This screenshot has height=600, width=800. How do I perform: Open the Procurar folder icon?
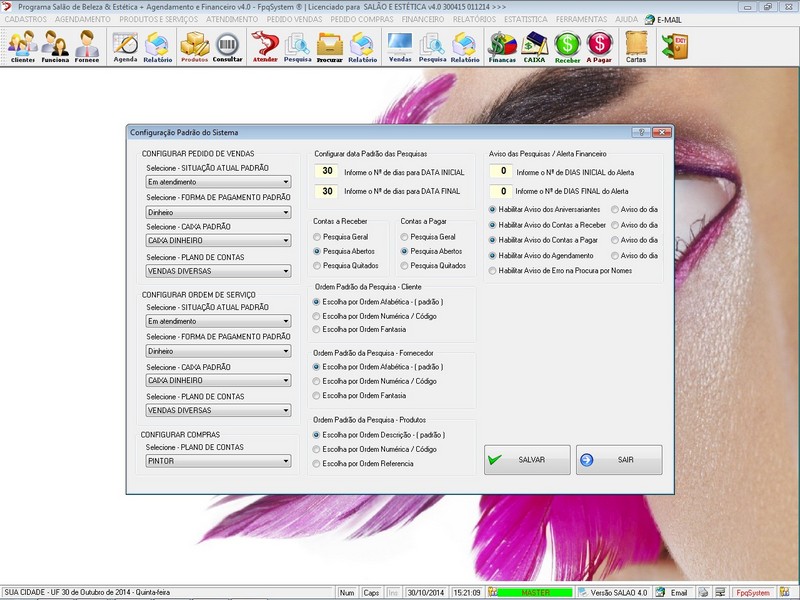330,46
